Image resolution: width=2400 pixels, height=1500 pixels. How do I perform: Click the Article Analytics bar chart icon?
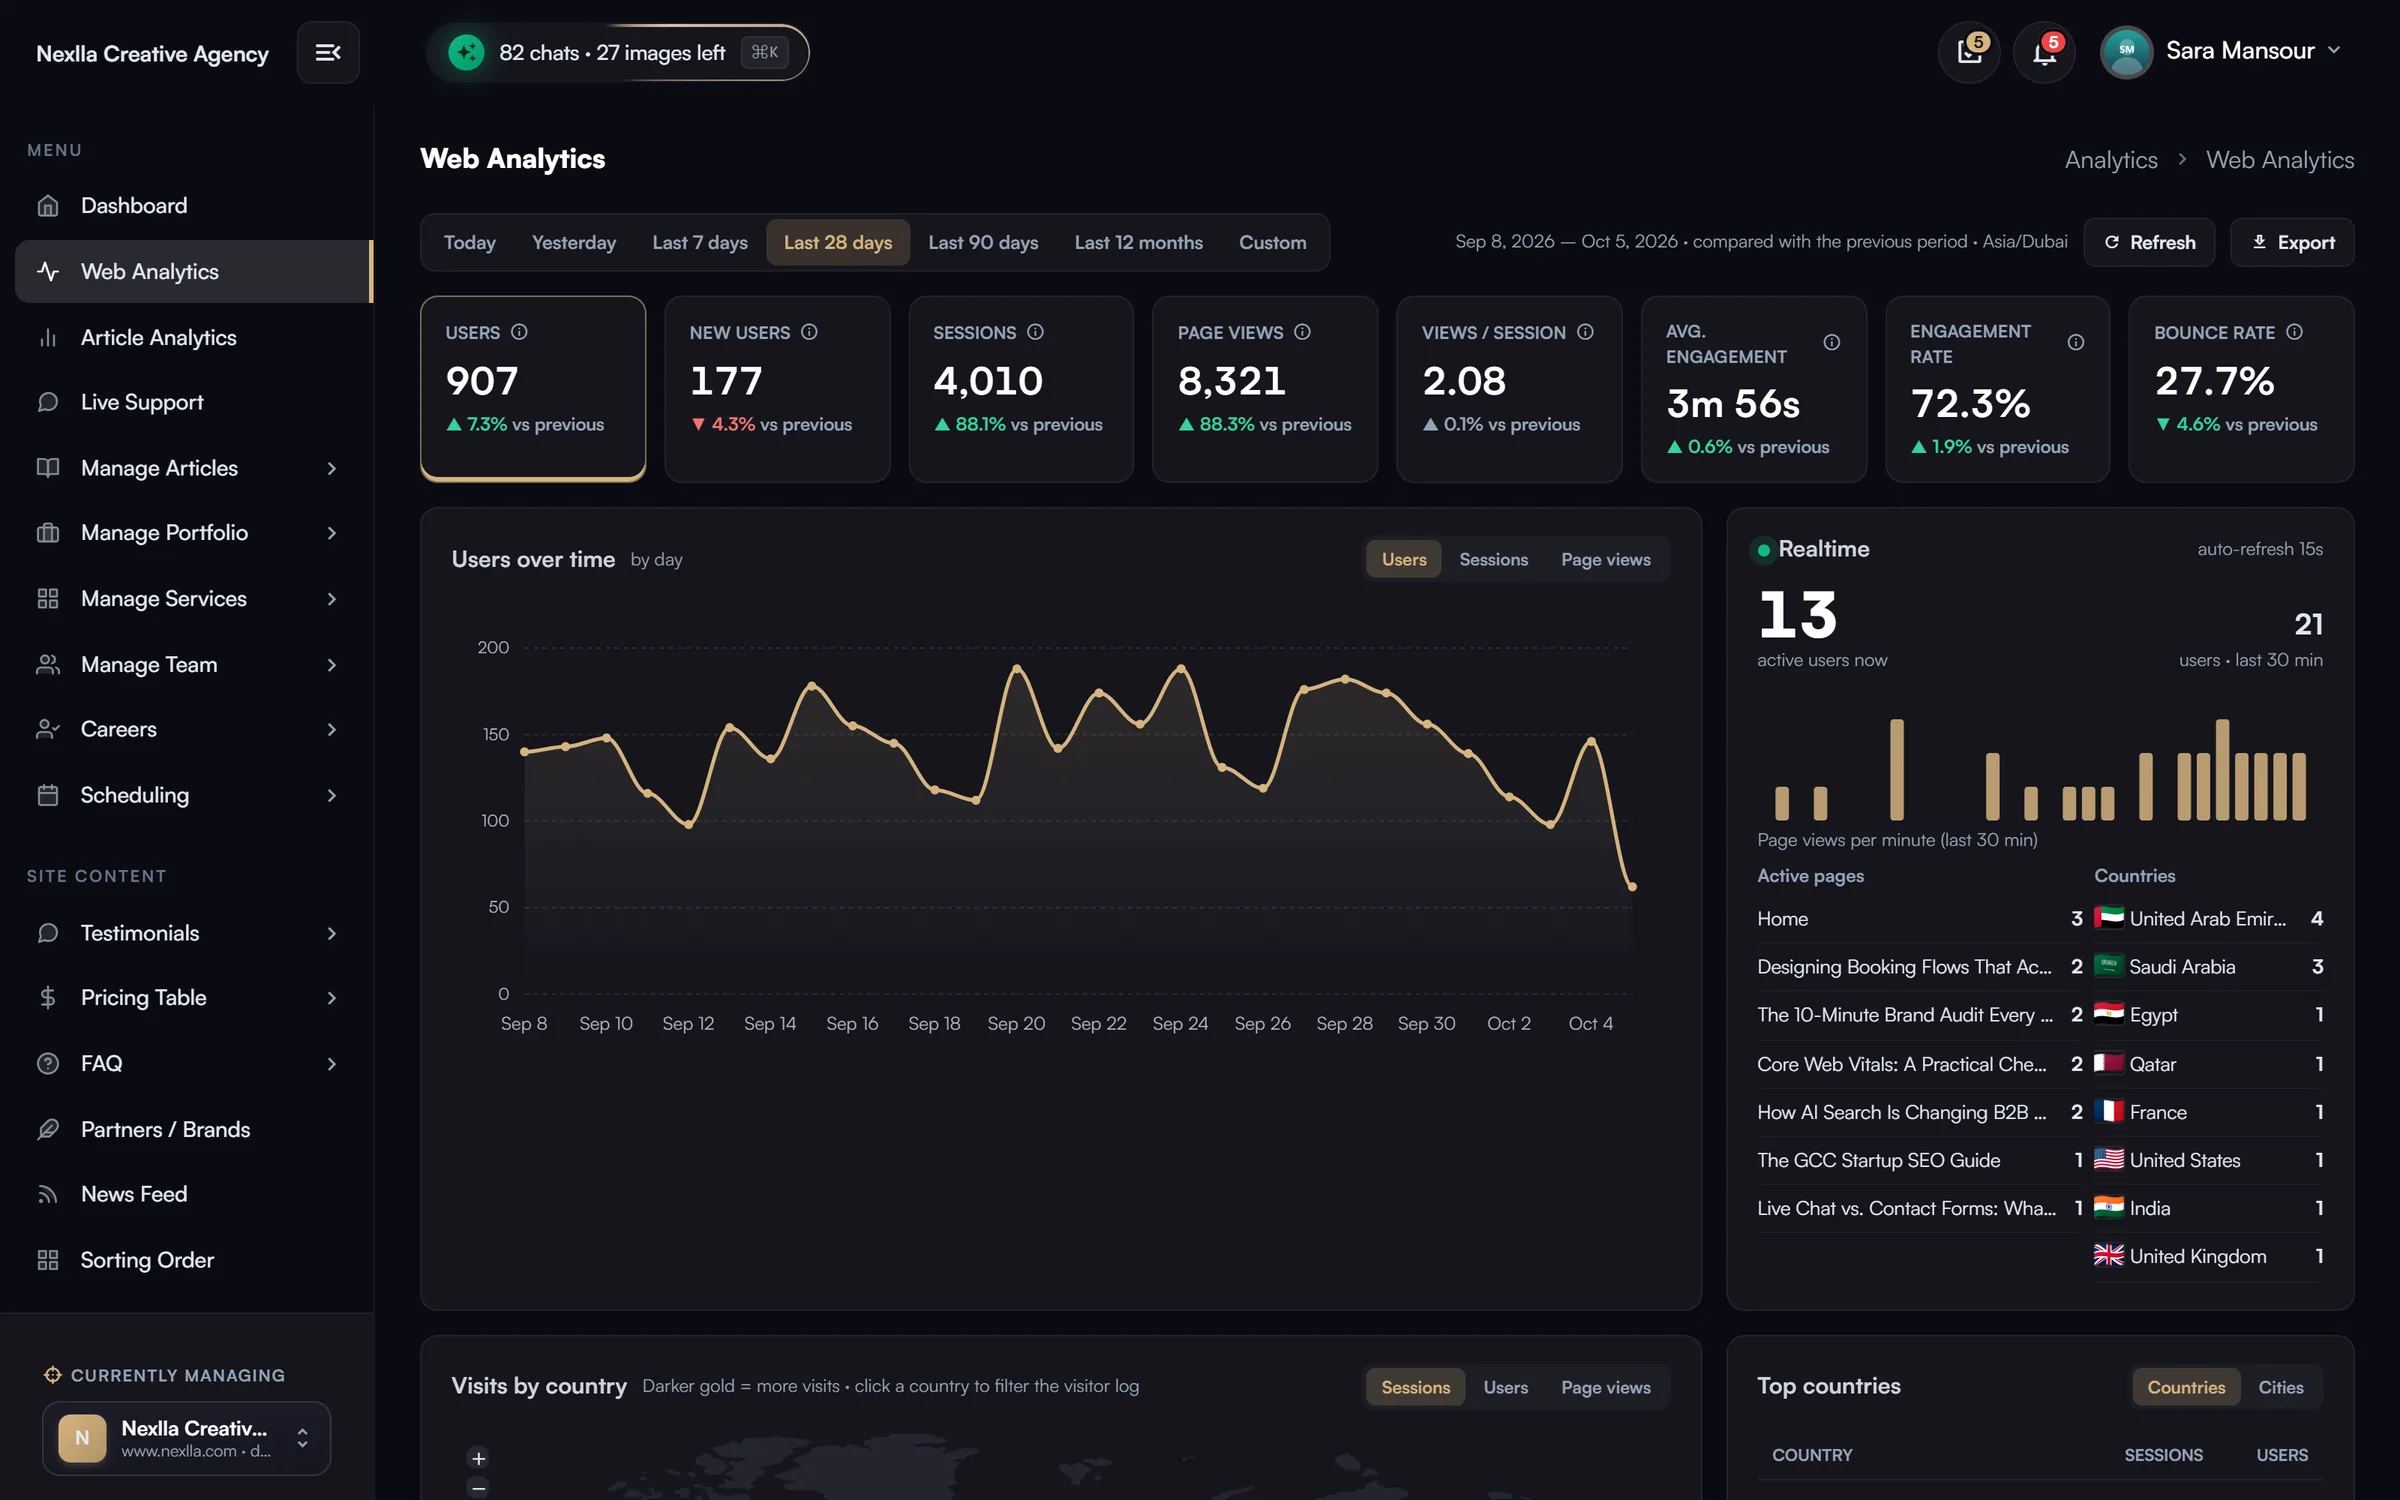click(48, 338)
